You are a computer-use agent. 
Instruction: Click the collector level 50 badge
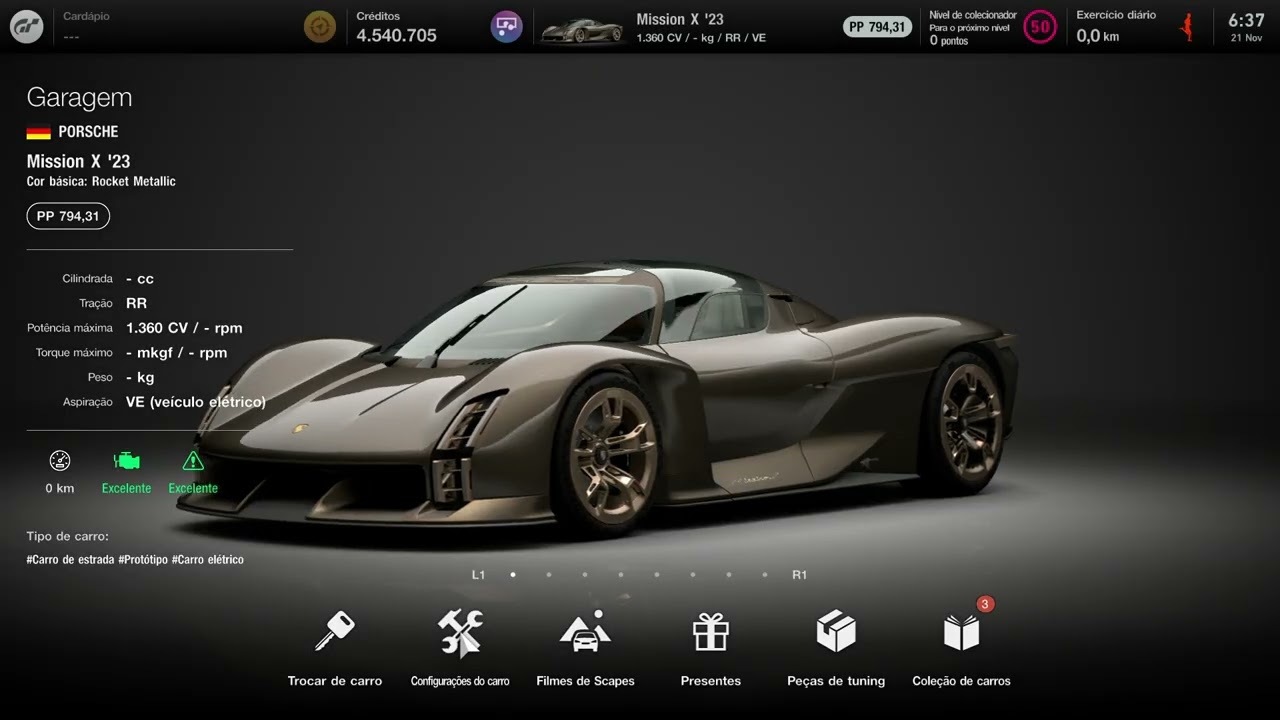(1040, 27)
